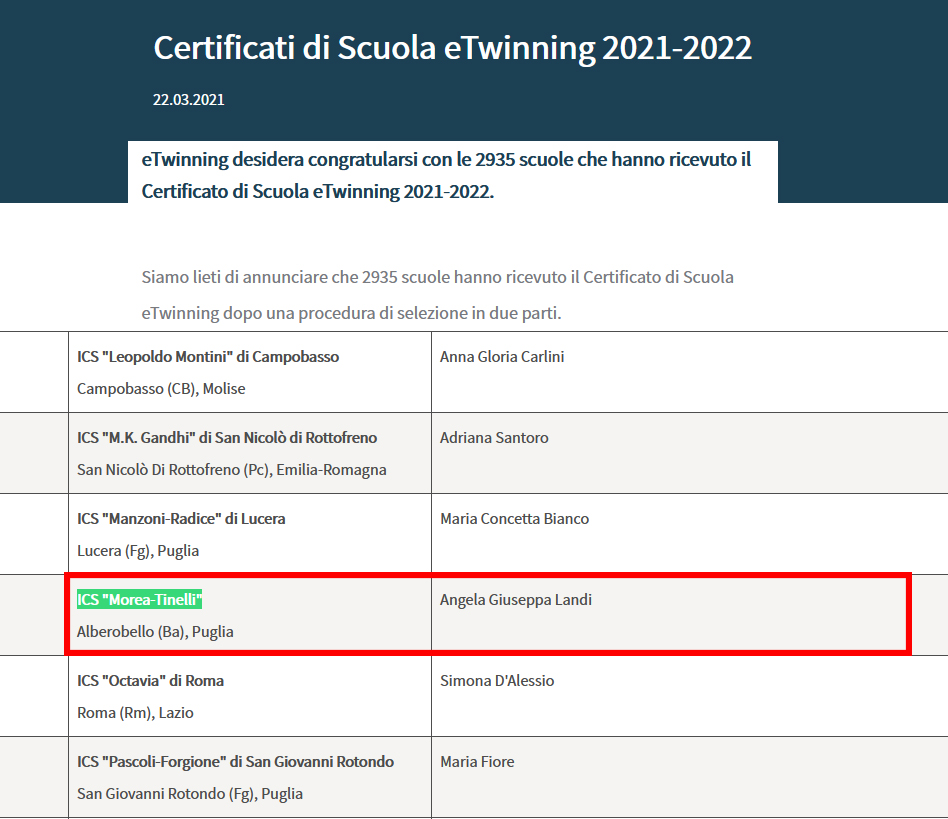
Task: Click location "San Giovanni Rotondo (Fg), Puglia"
Action: (190, 794)
